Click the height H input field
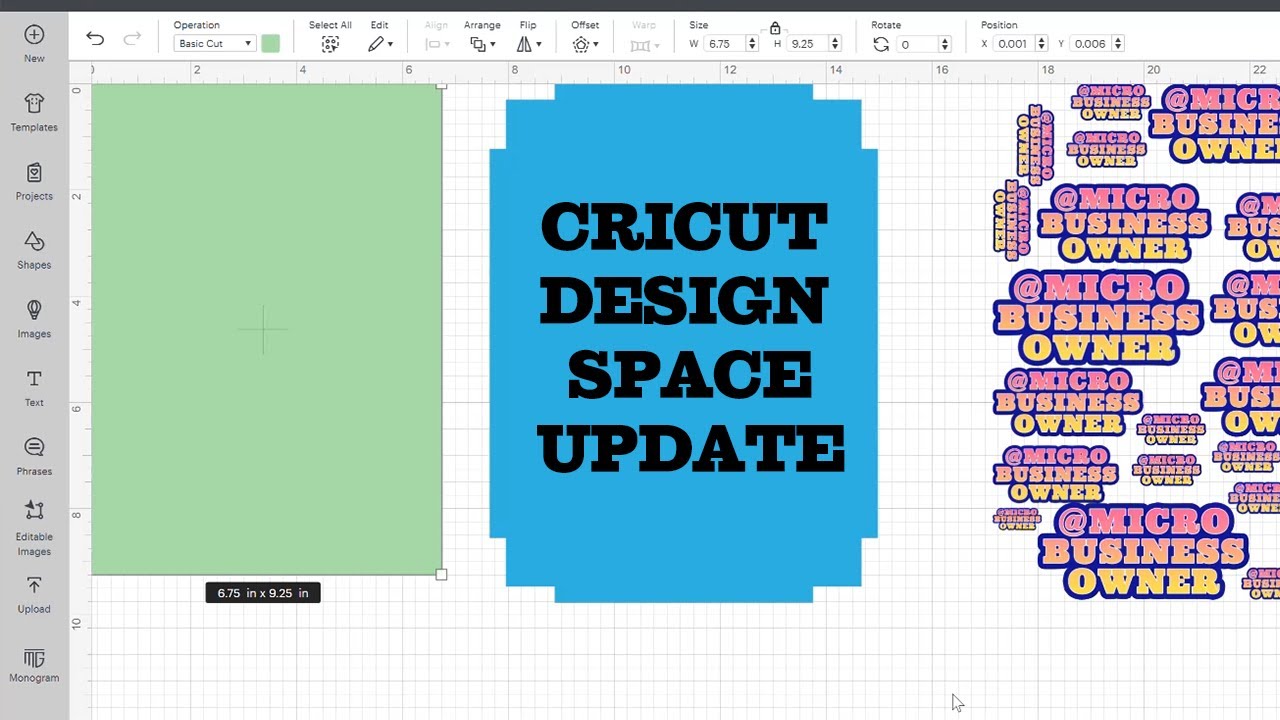Image resolution: width=1280 pixels, height=720 pixels. coord(807,44)
